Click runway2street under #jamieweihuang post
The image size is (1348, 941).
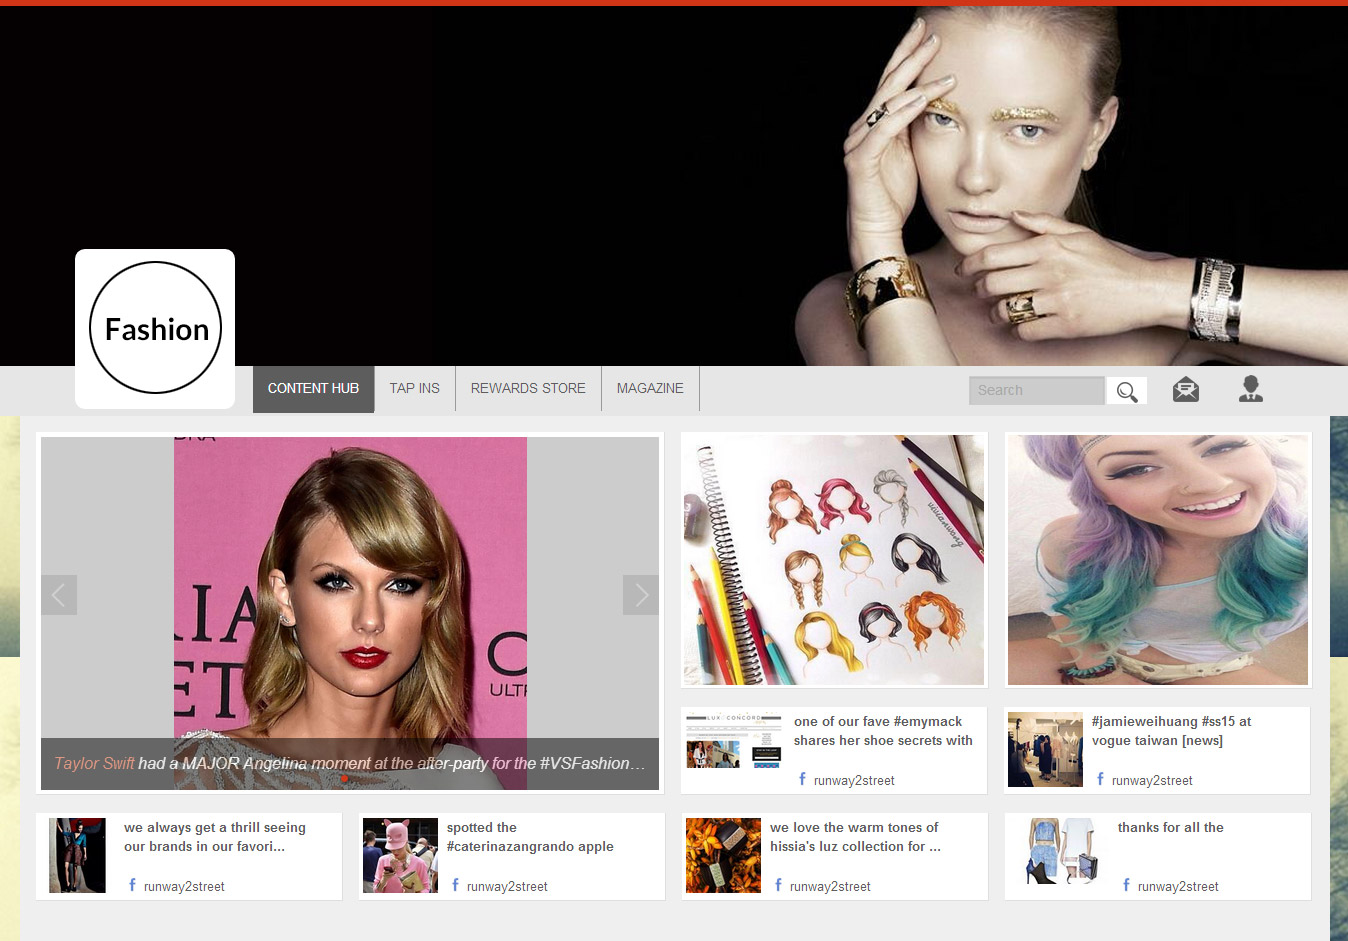(1152, 781)
